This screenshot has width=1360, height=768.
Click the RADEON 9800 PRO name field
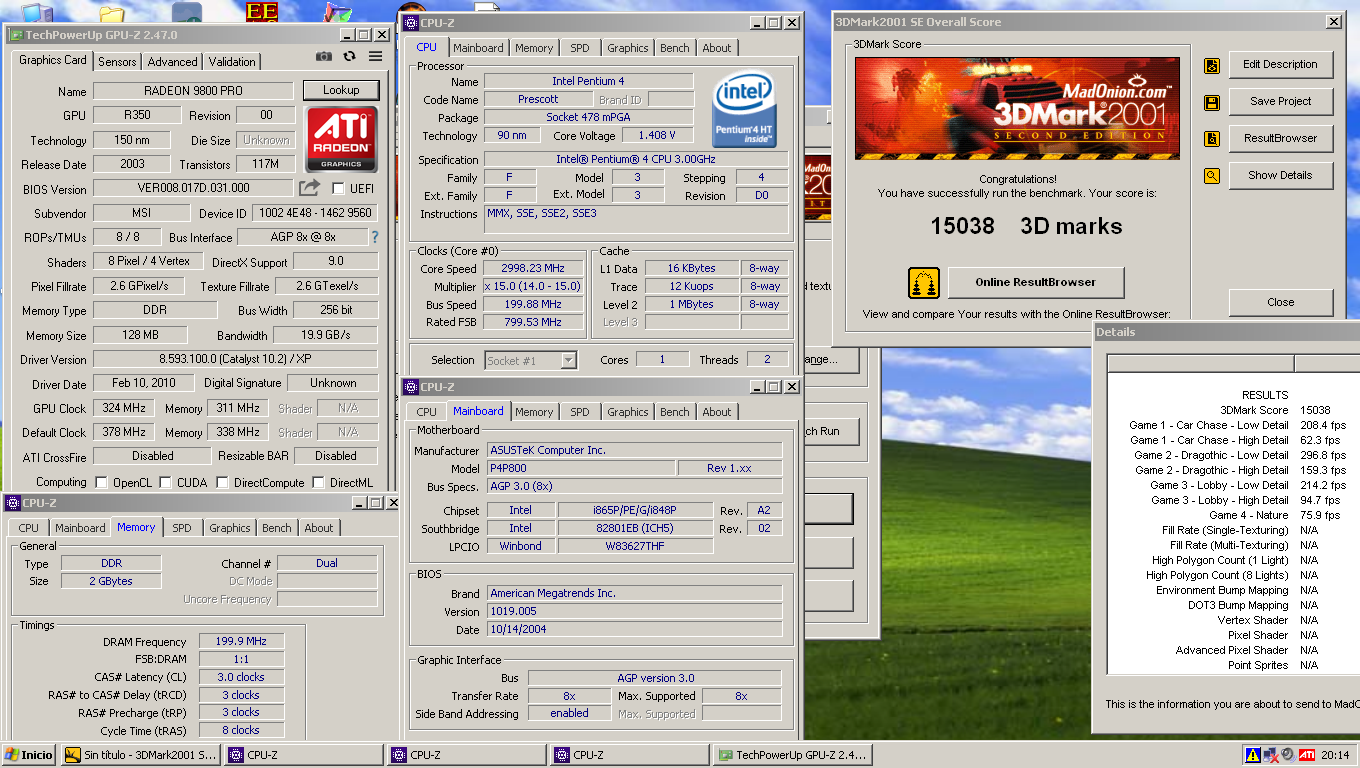(194, 91)
